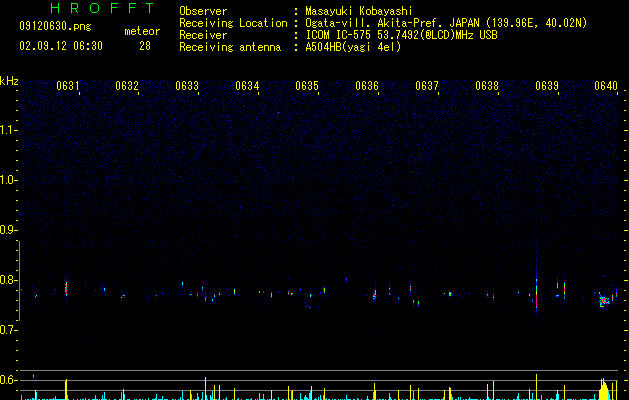Click the bright echo cluster near 0640
Image resolution: width=629 pixels, height=400 pixels.
tap(604, 301)
